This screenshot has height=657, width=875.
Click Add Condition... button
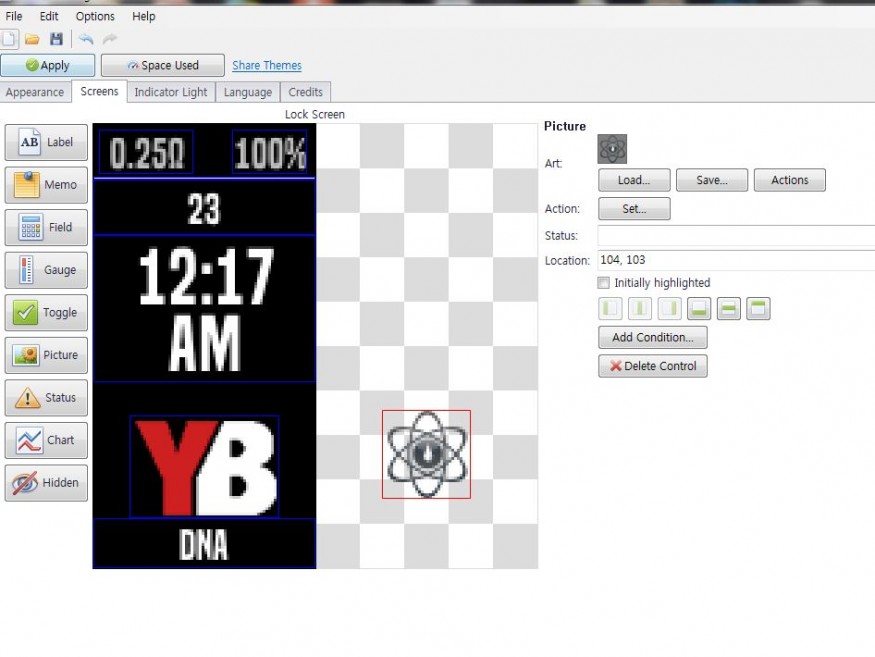click(653, 338)
